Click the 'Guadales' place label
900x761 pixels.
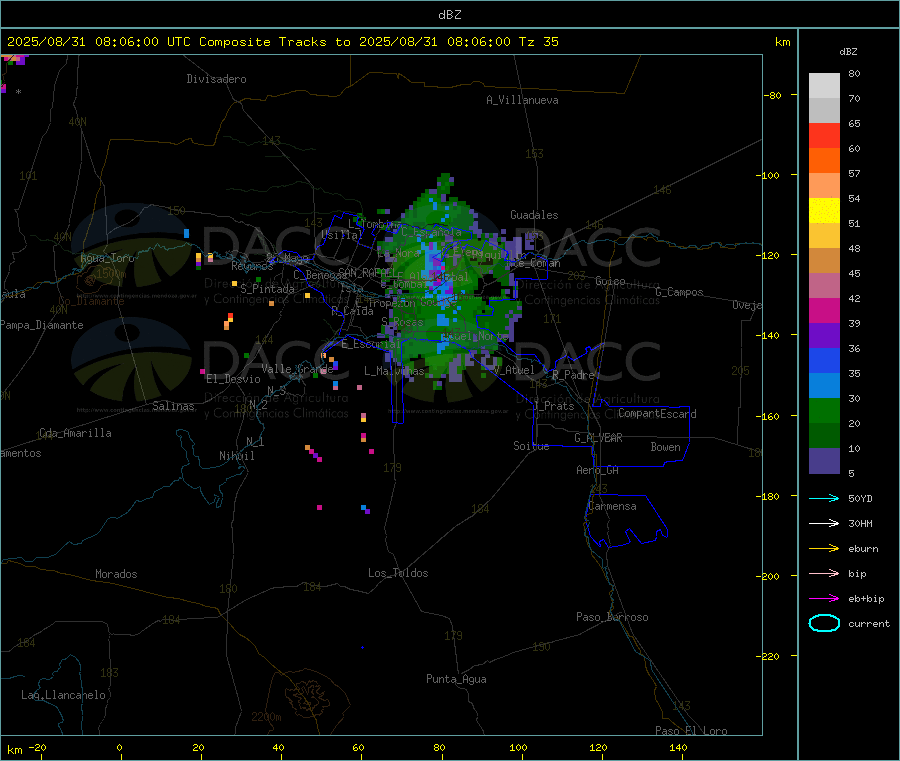pos(534,215)
